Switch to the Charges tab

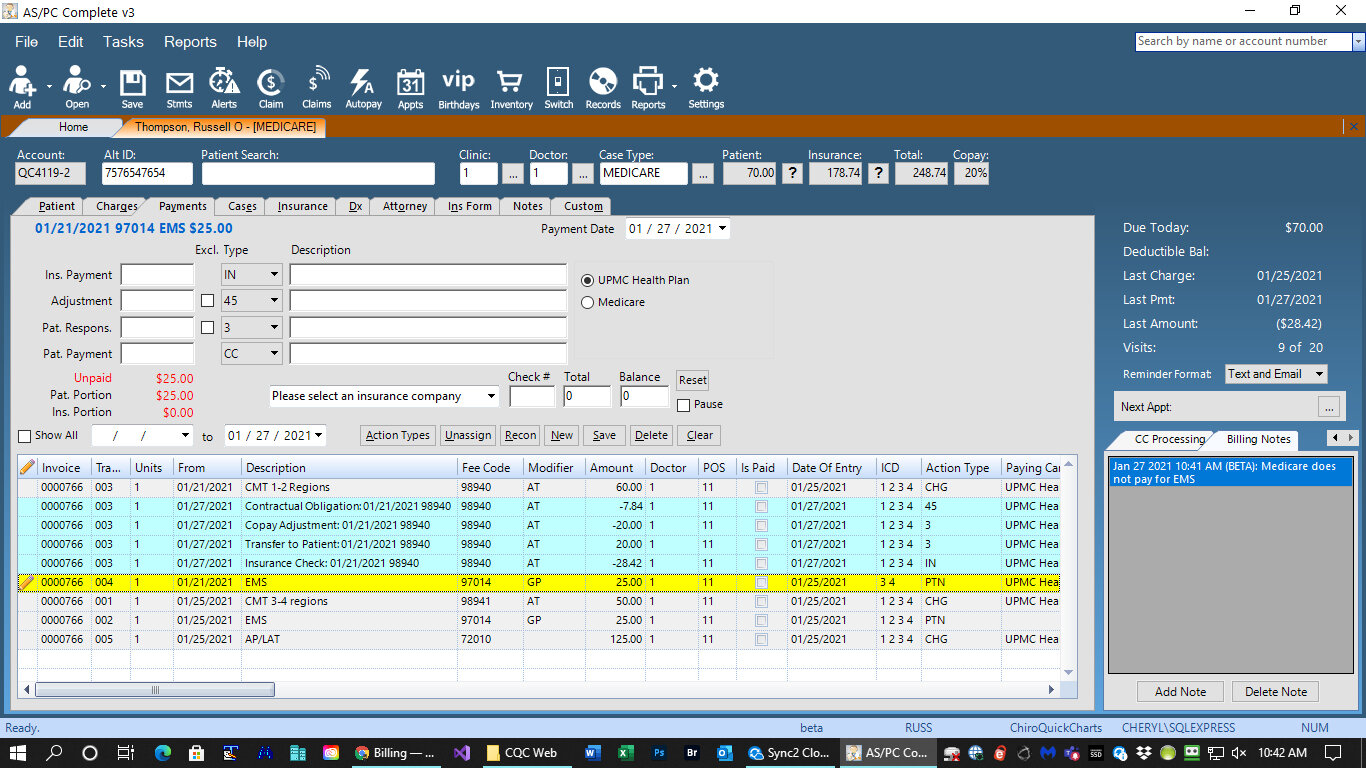point(117,206)
